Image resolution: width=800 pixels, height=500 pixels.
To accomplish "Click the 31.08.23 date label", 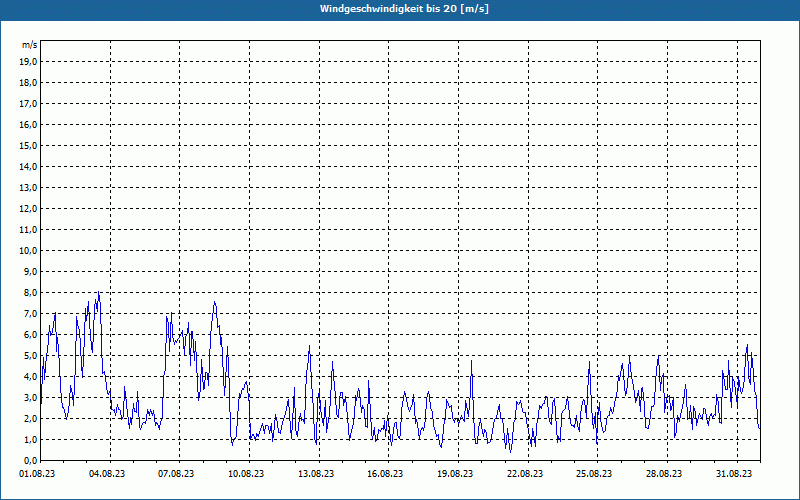I will coord(734,473).
